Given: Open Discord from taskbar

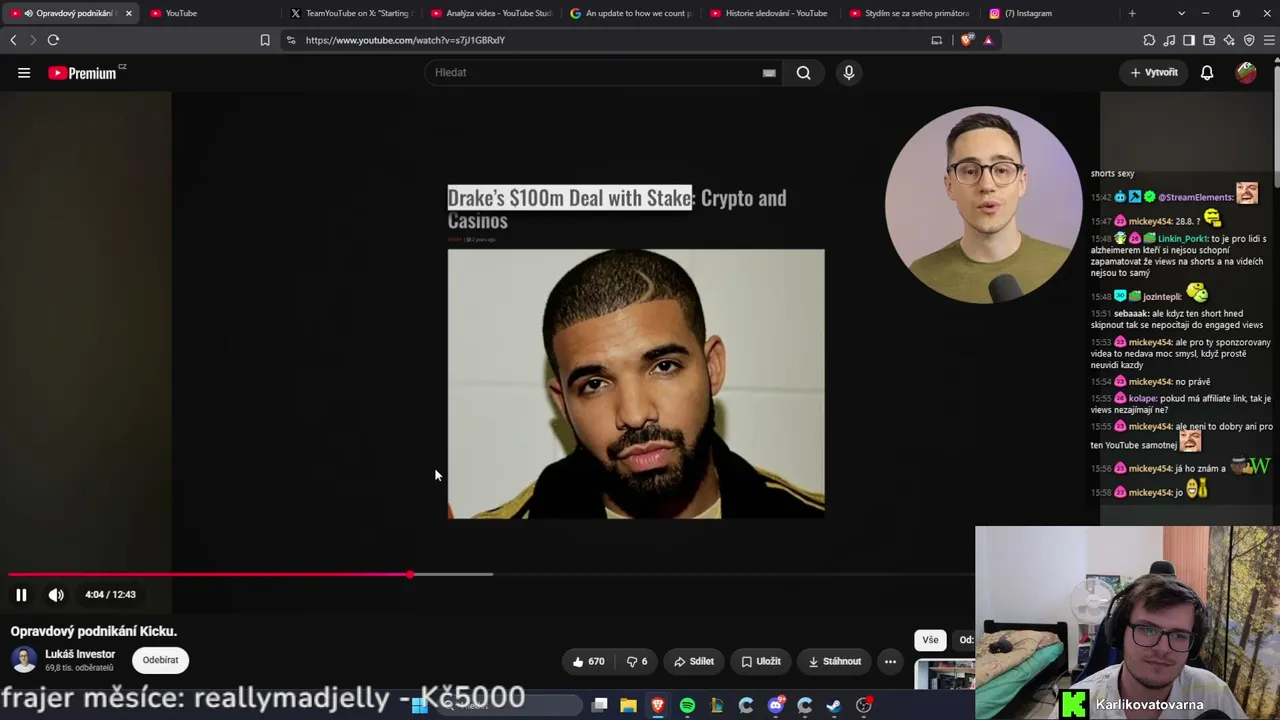Looking at the screenshot, I should (775, 705).
